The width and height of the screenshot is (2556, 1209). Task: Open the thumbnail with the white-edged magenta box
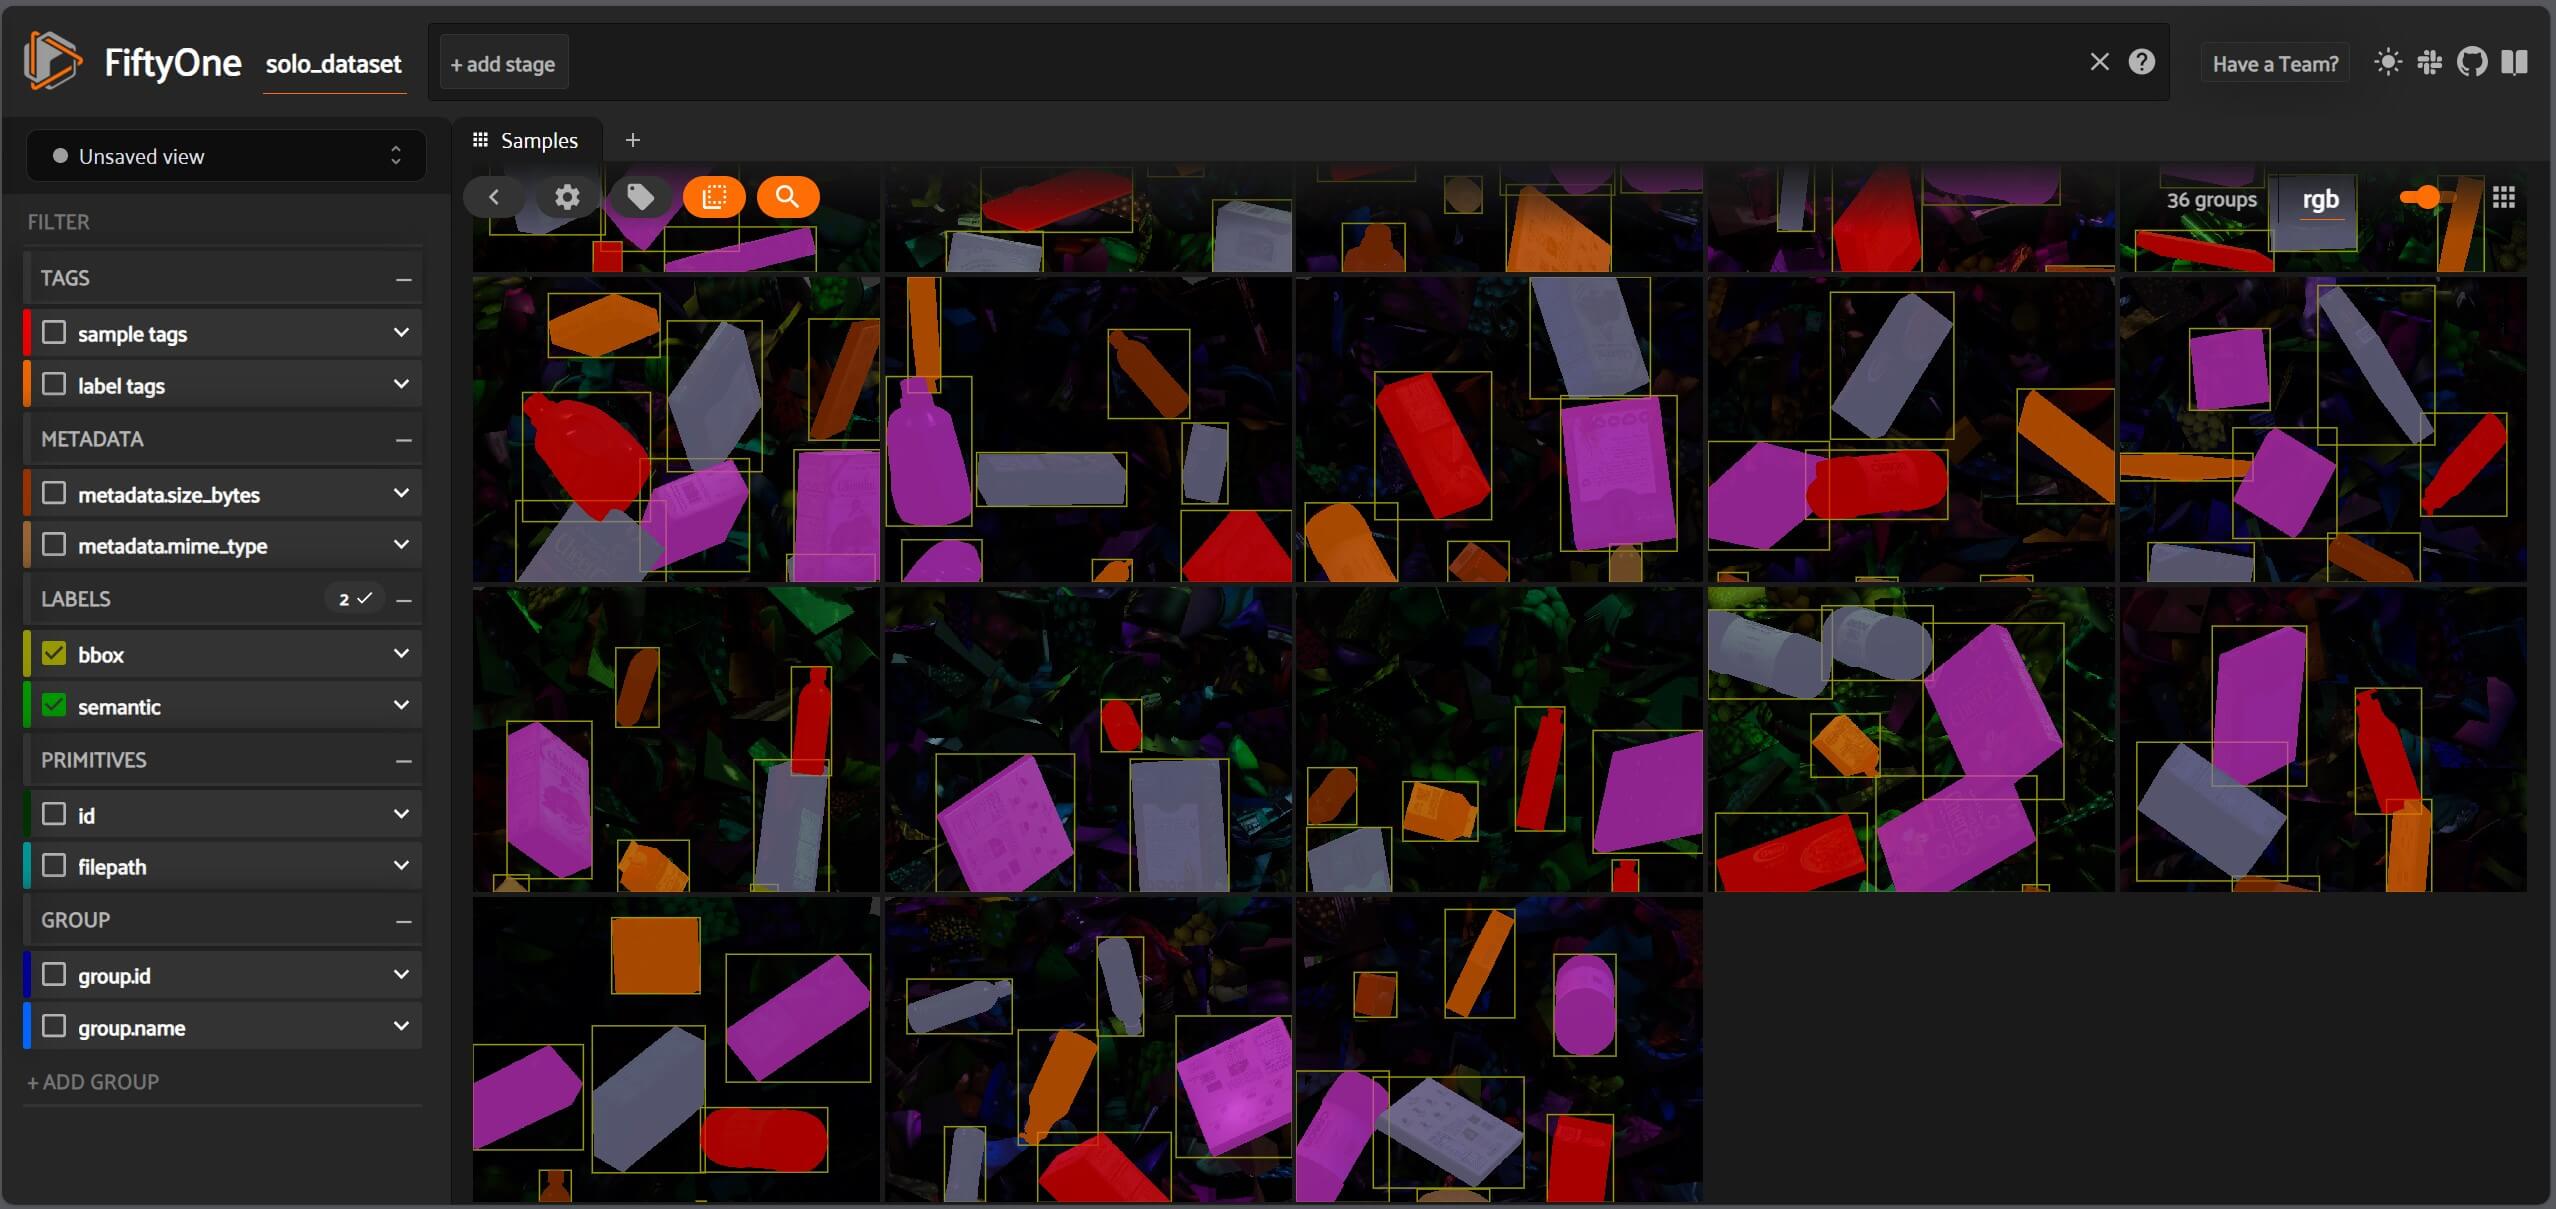[x=1088, y=1049]
